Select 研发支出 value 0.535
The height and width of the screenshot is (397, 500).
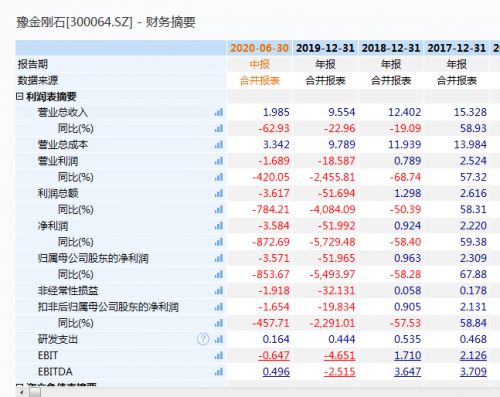pyautogui.click(x=407, y=339)
